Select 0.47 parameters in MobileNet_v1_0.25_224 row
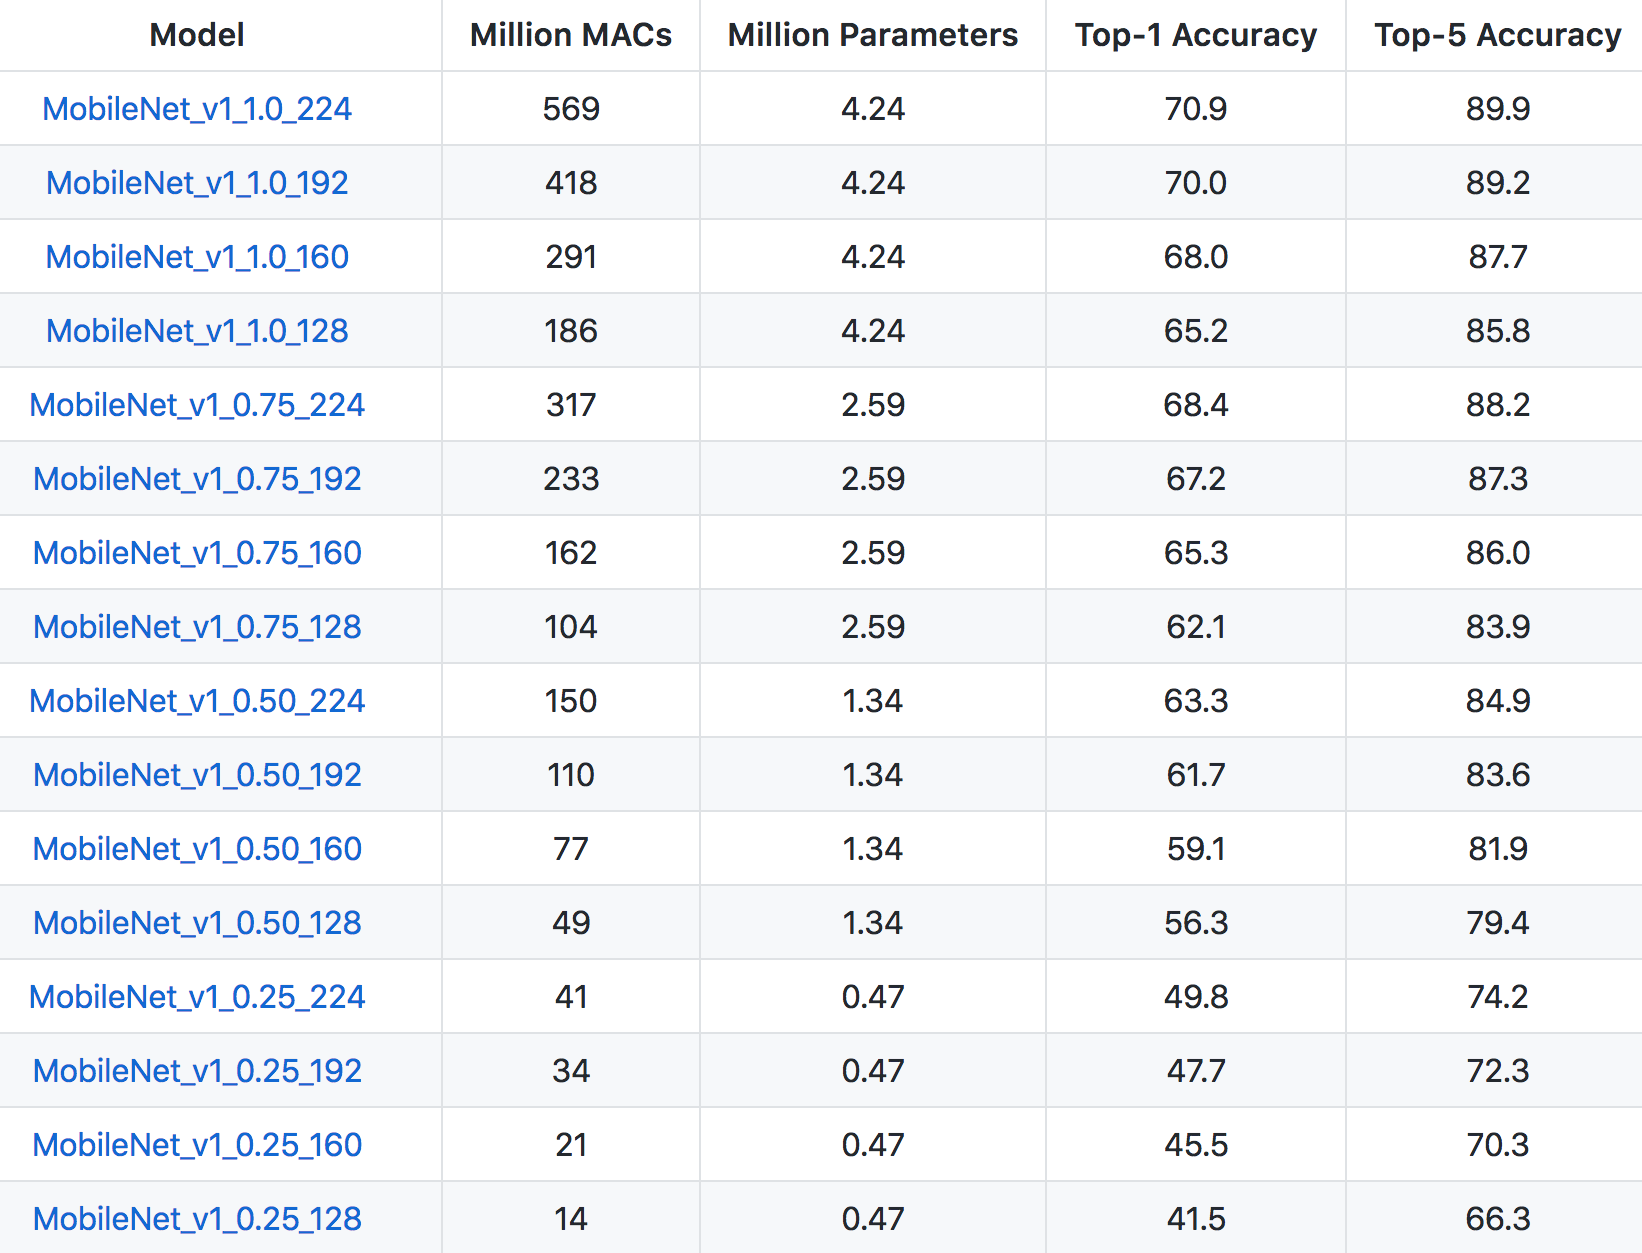The width and height of the screenshot is (1642, 1253). 873,997
